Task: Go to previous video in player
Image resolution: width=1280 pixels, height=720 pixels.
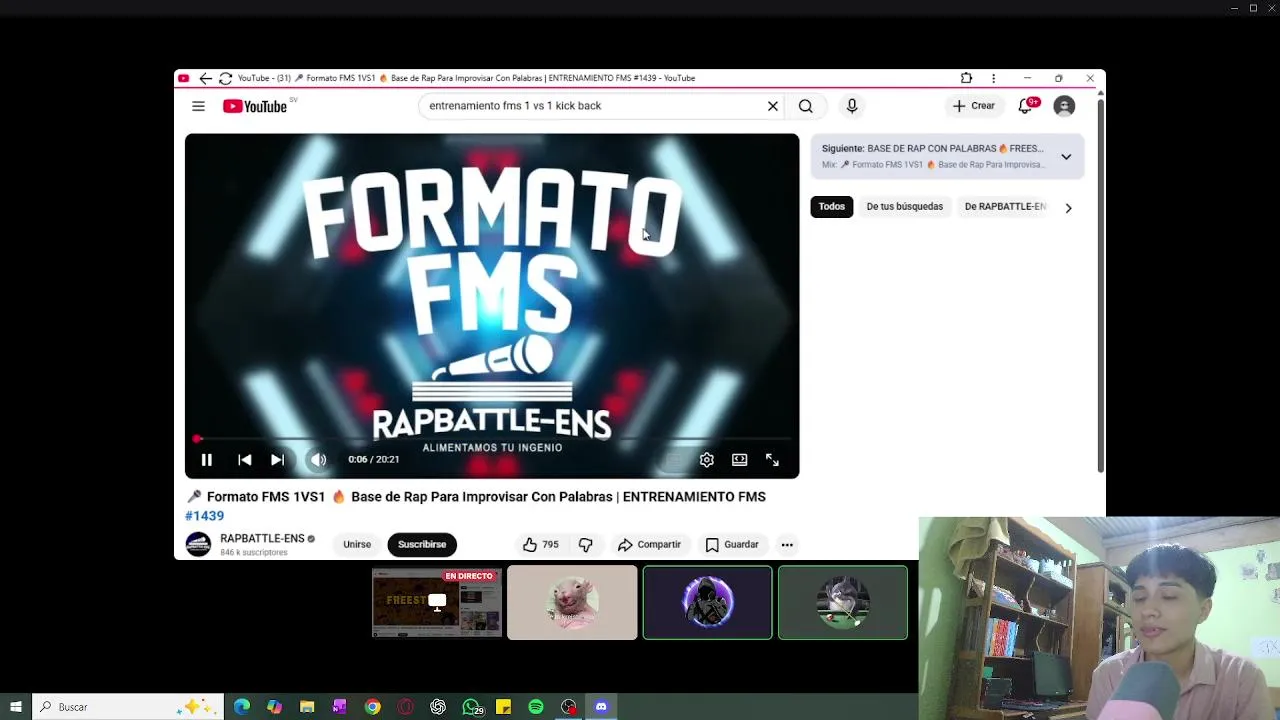Action: [x=245, y=460]
